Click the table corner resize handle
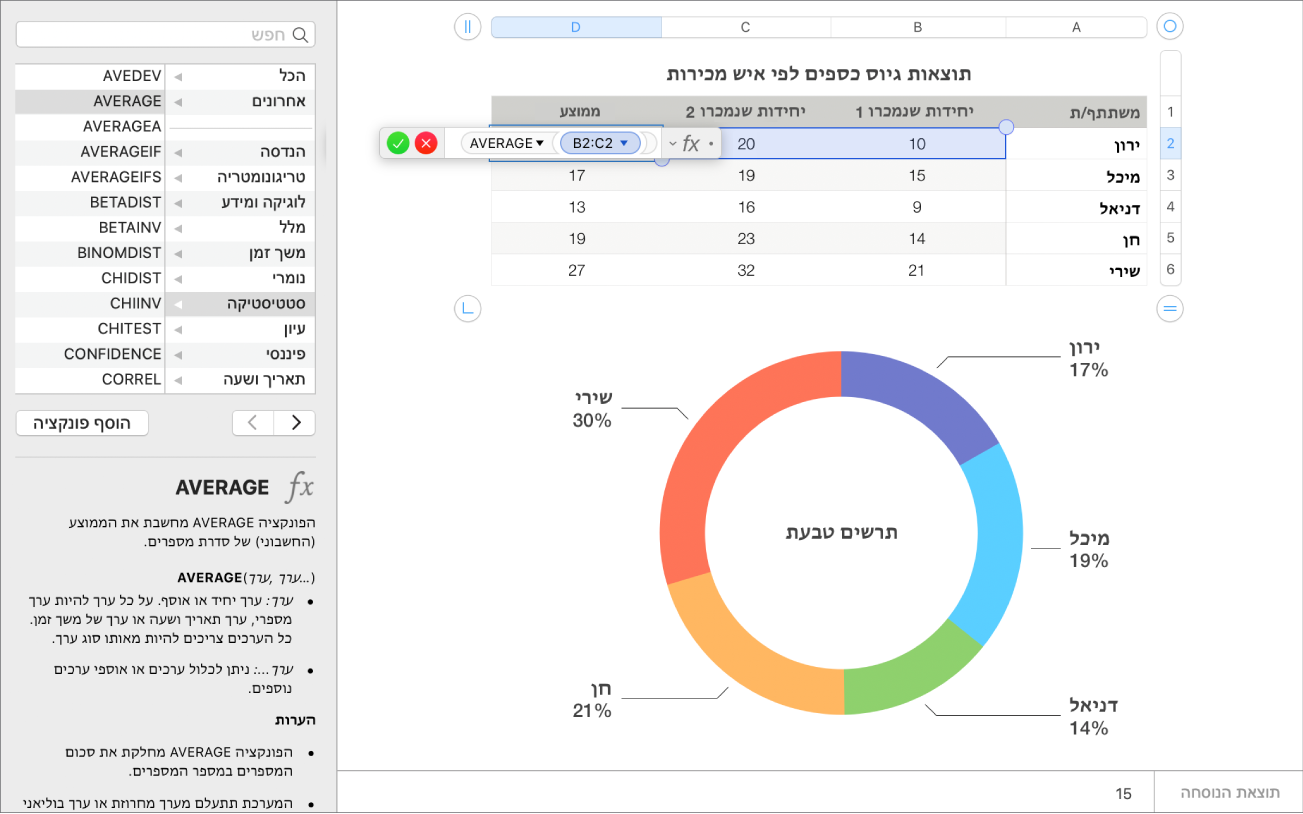The image size is (1303, 814). point(467,309)
